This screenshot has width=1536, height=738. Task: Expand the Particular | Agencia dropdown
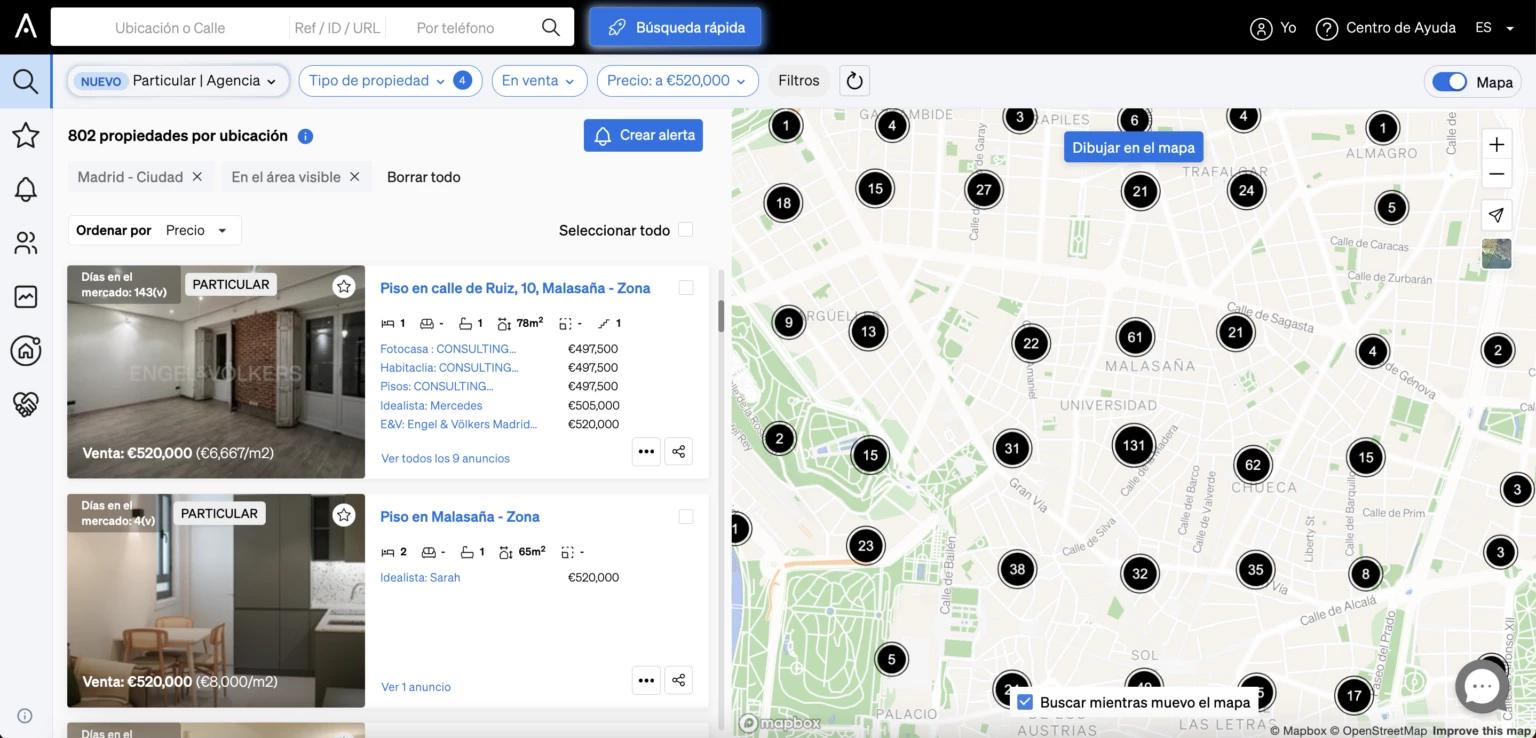[x=178, y=81]
